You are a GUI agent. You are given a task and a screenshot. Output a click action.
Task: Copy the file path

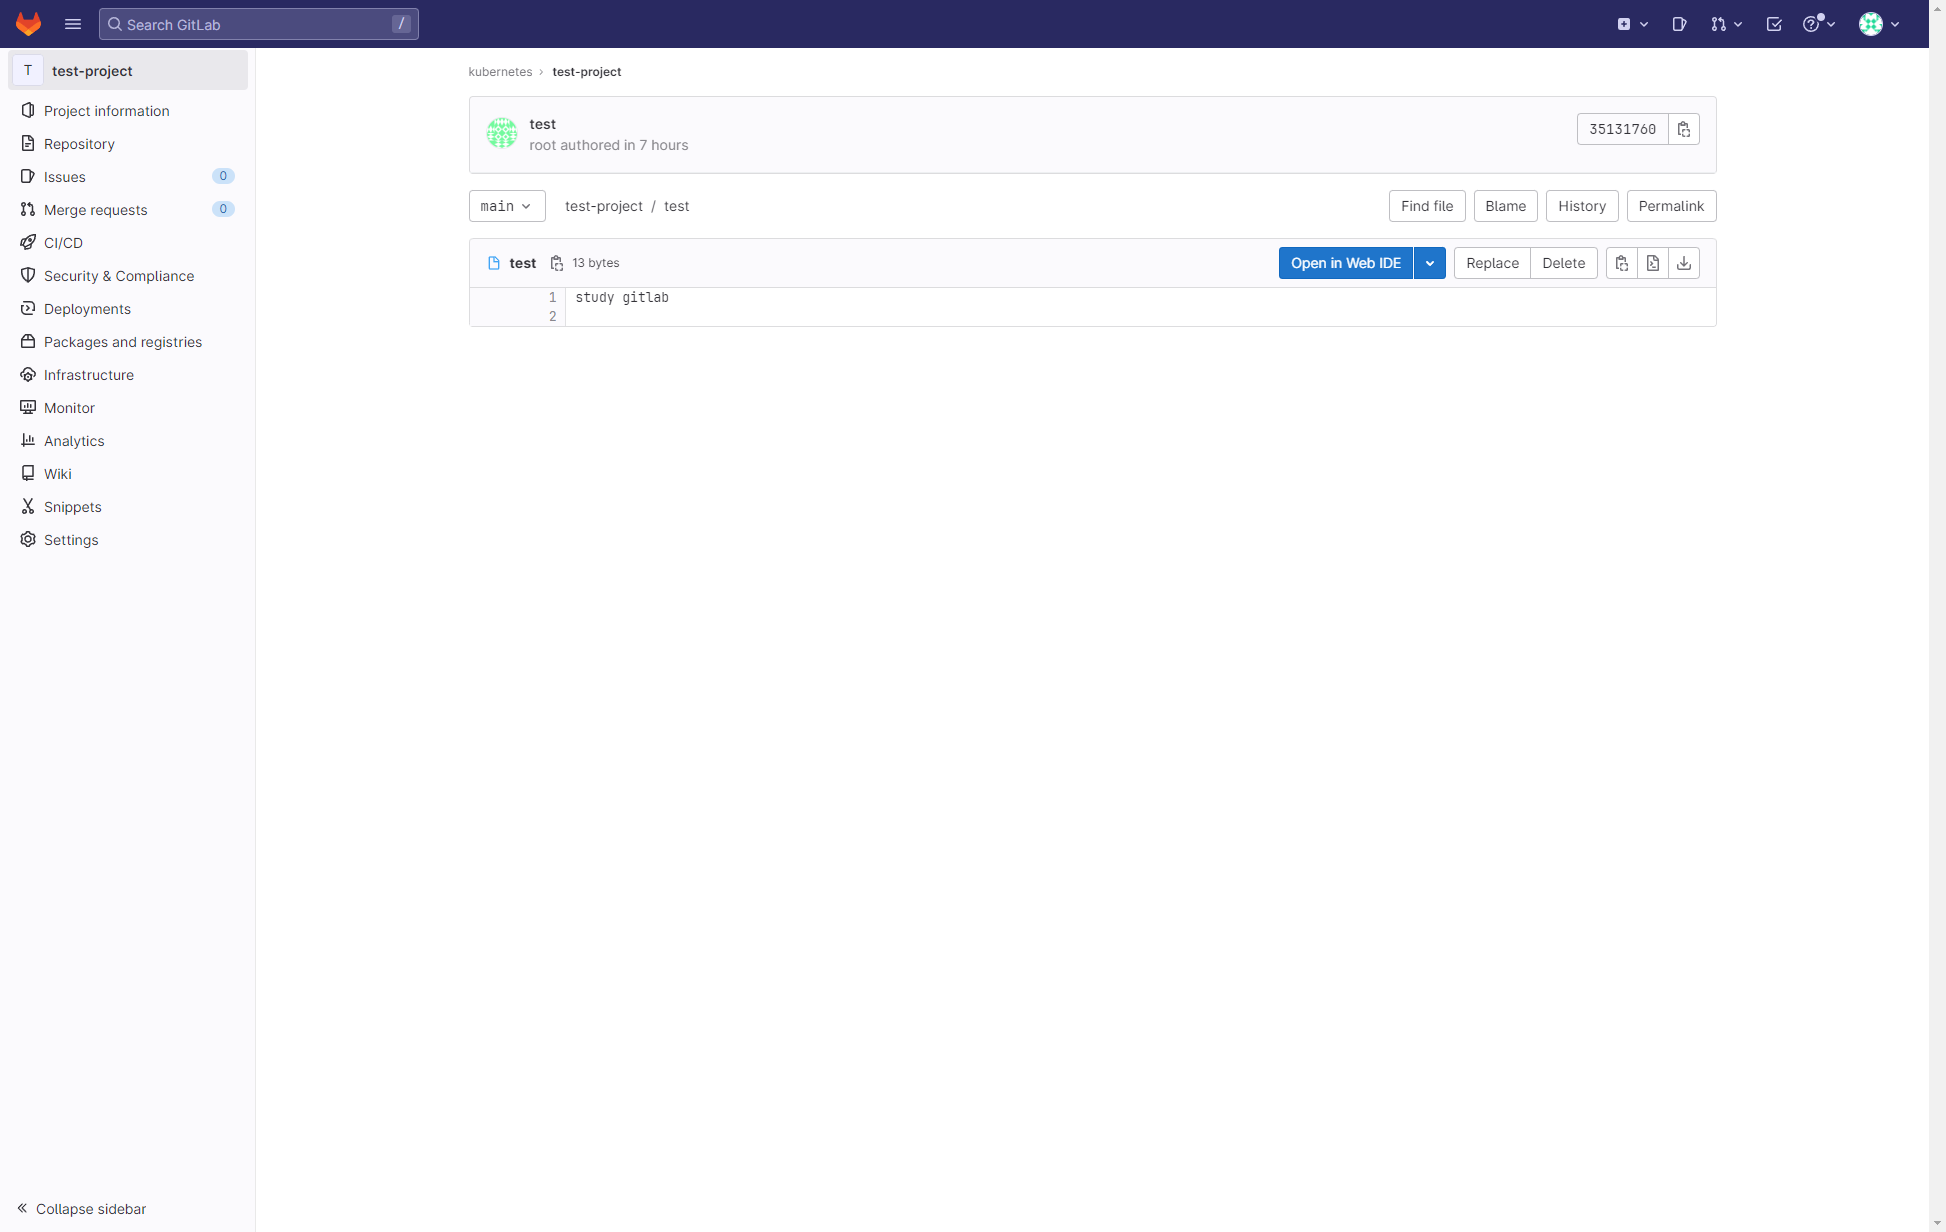point(557,263)
